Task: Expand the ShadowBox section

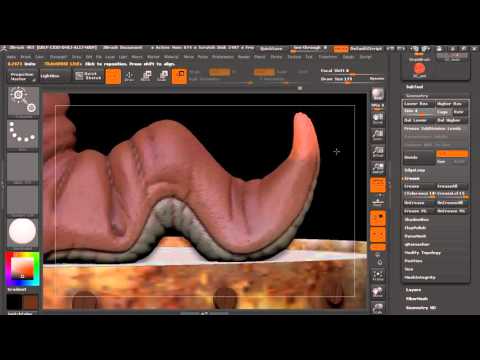Action: point(416,220)
